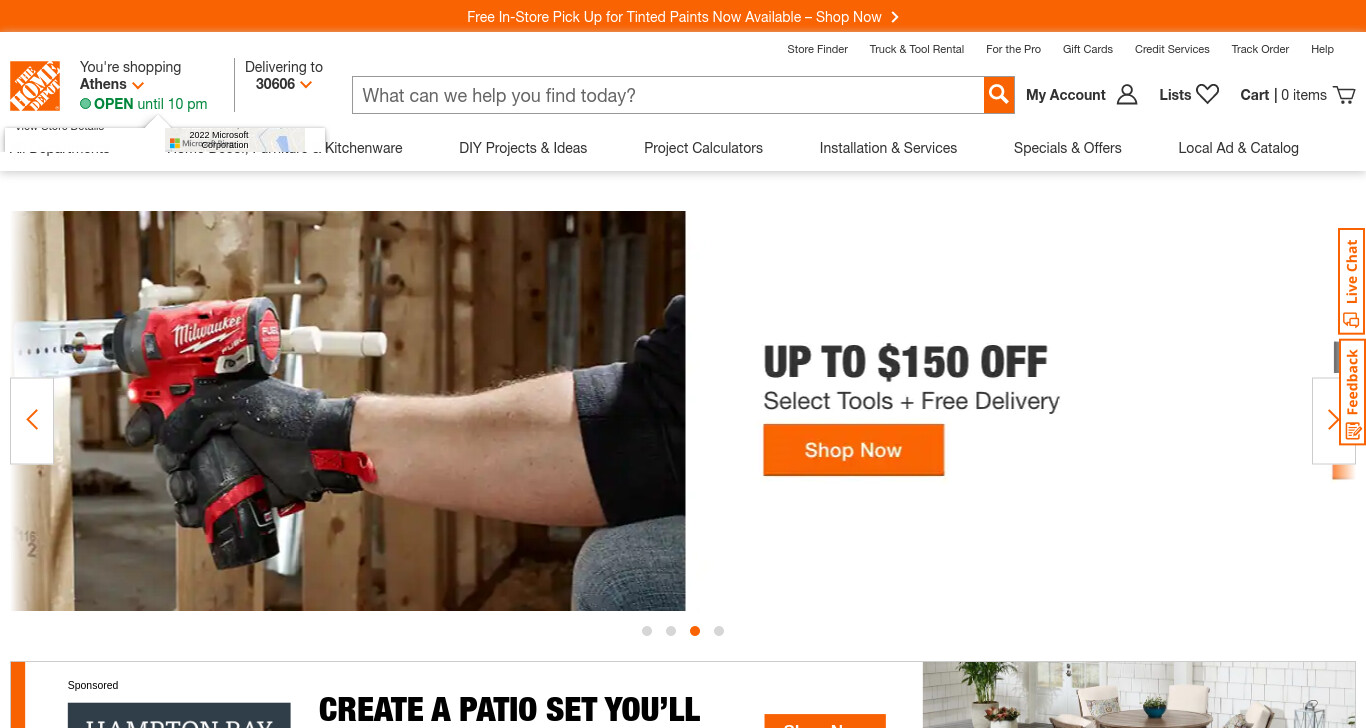The width and height of the screenshot is (1366, 728).
Task: Focus the product search field
Action: (668, 95)
